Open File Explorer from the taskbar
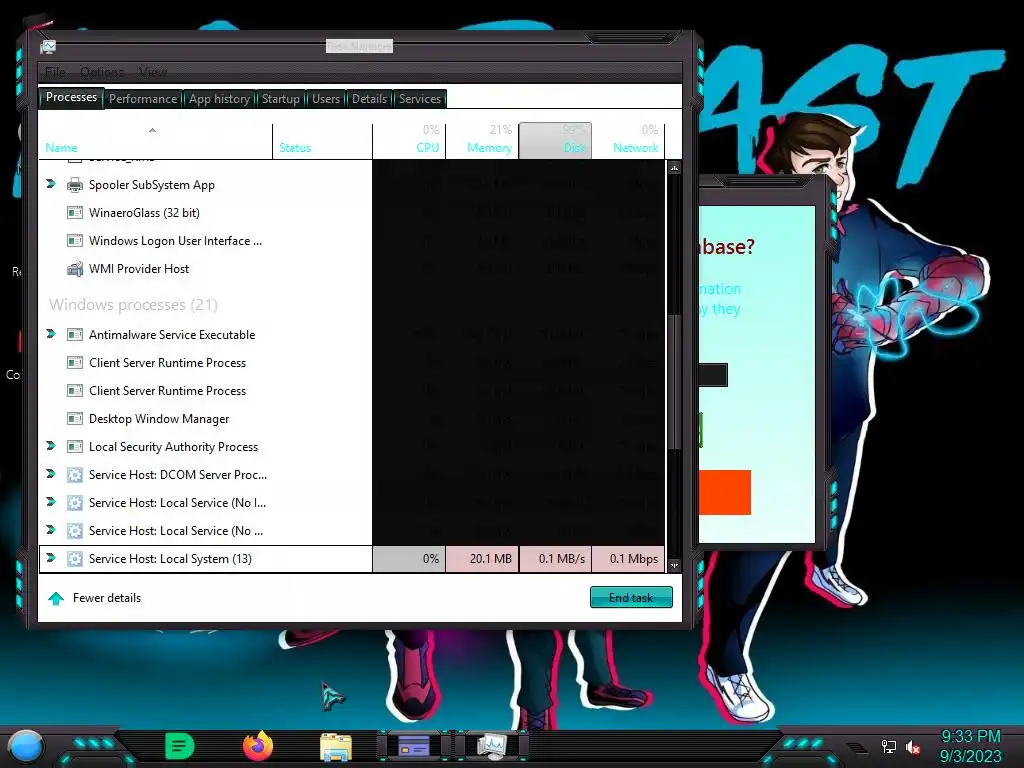This screenshot has width=1024, height=768. coord(336,746)
